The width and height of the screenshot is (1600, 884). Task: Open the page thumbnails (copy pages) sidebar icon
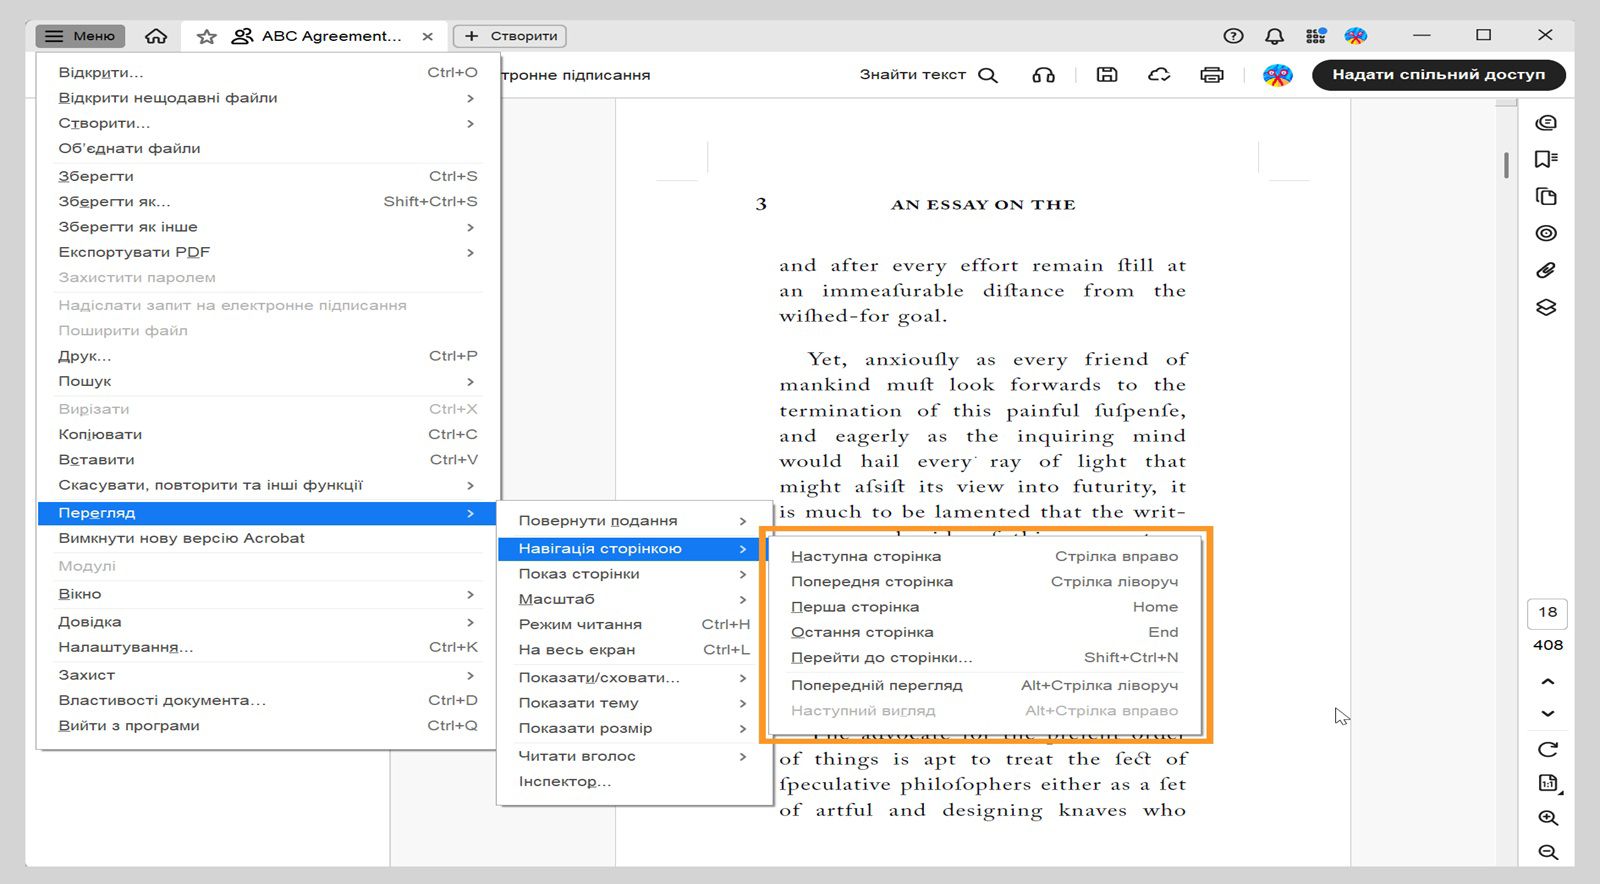tap(1546, 197)
